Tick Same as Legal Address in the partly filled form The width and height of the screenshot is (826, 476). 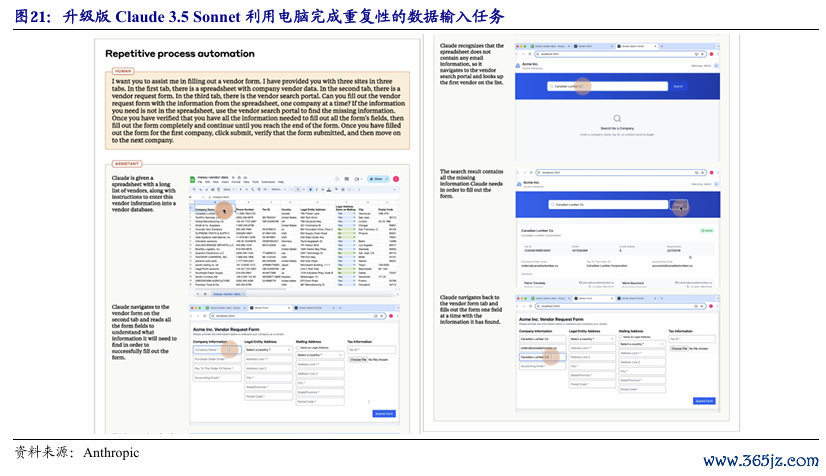pyautogui.click(x=621, y=337)
